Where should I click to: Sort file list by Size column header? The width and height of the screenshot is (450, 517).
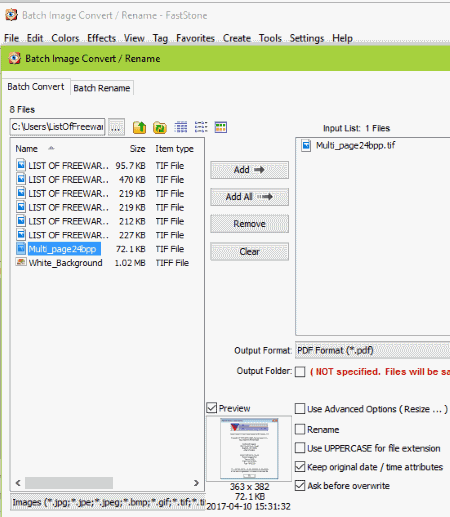tap(137, 149)
